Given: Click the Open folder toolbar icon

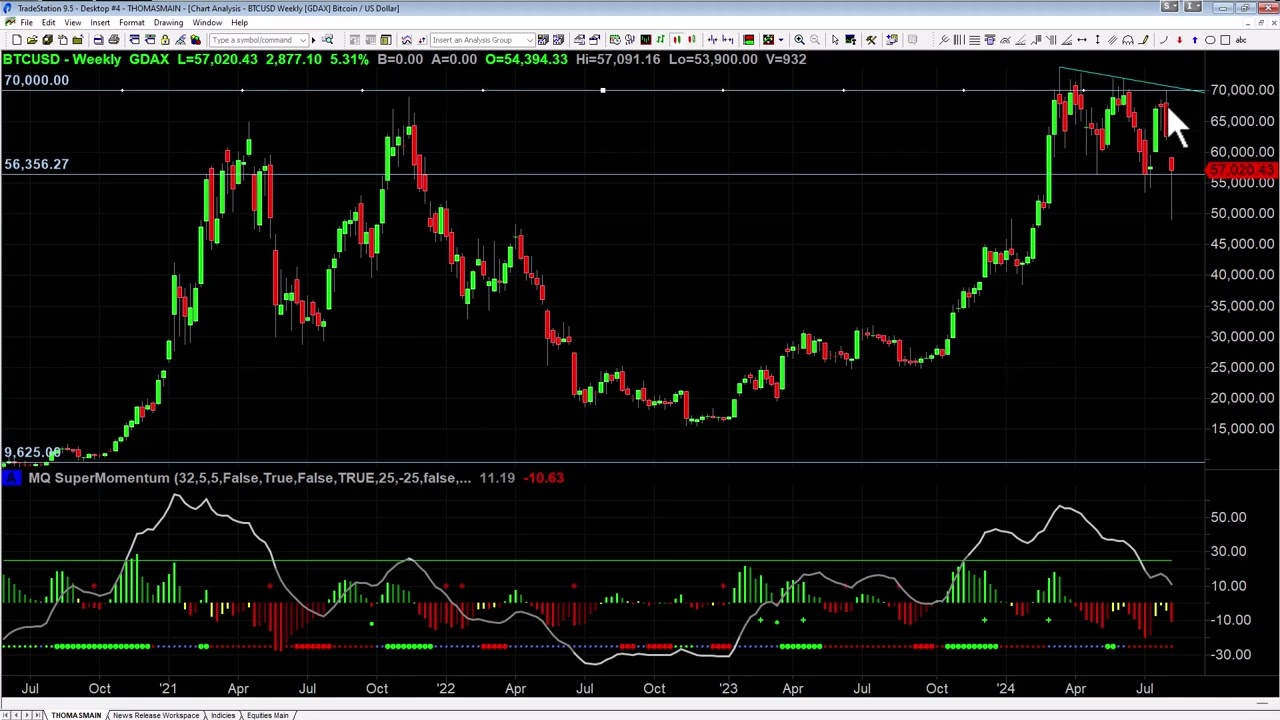Looking at the screenshot, I should (32, 40).
